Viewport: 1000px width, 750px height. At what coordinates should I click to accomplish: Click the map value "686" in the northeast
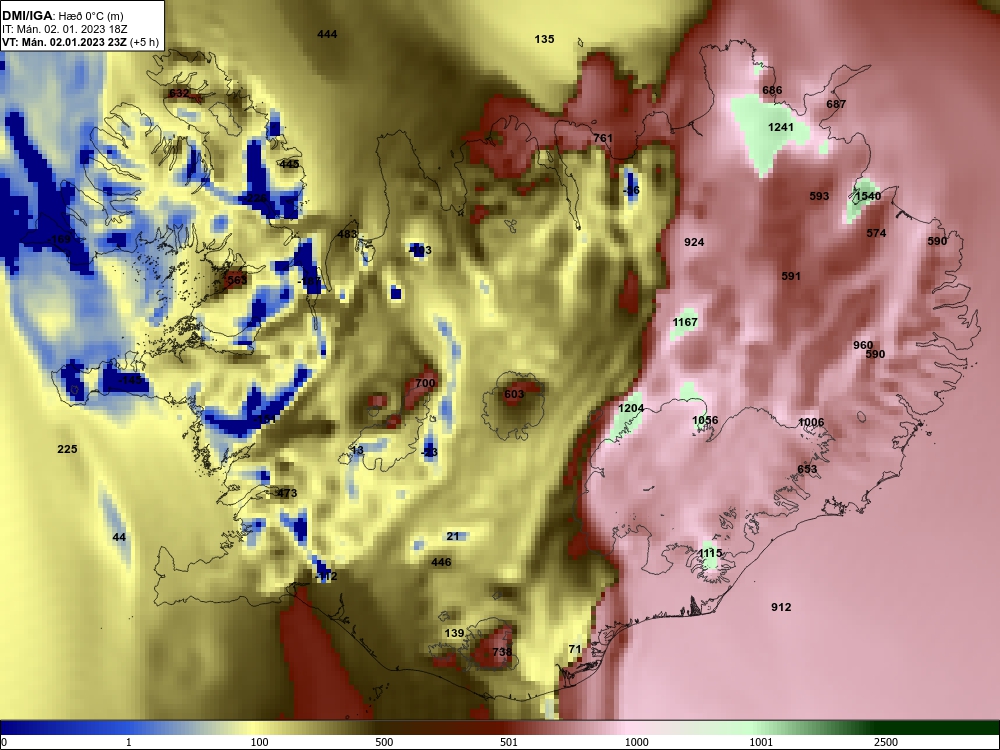tap(772, 91)
